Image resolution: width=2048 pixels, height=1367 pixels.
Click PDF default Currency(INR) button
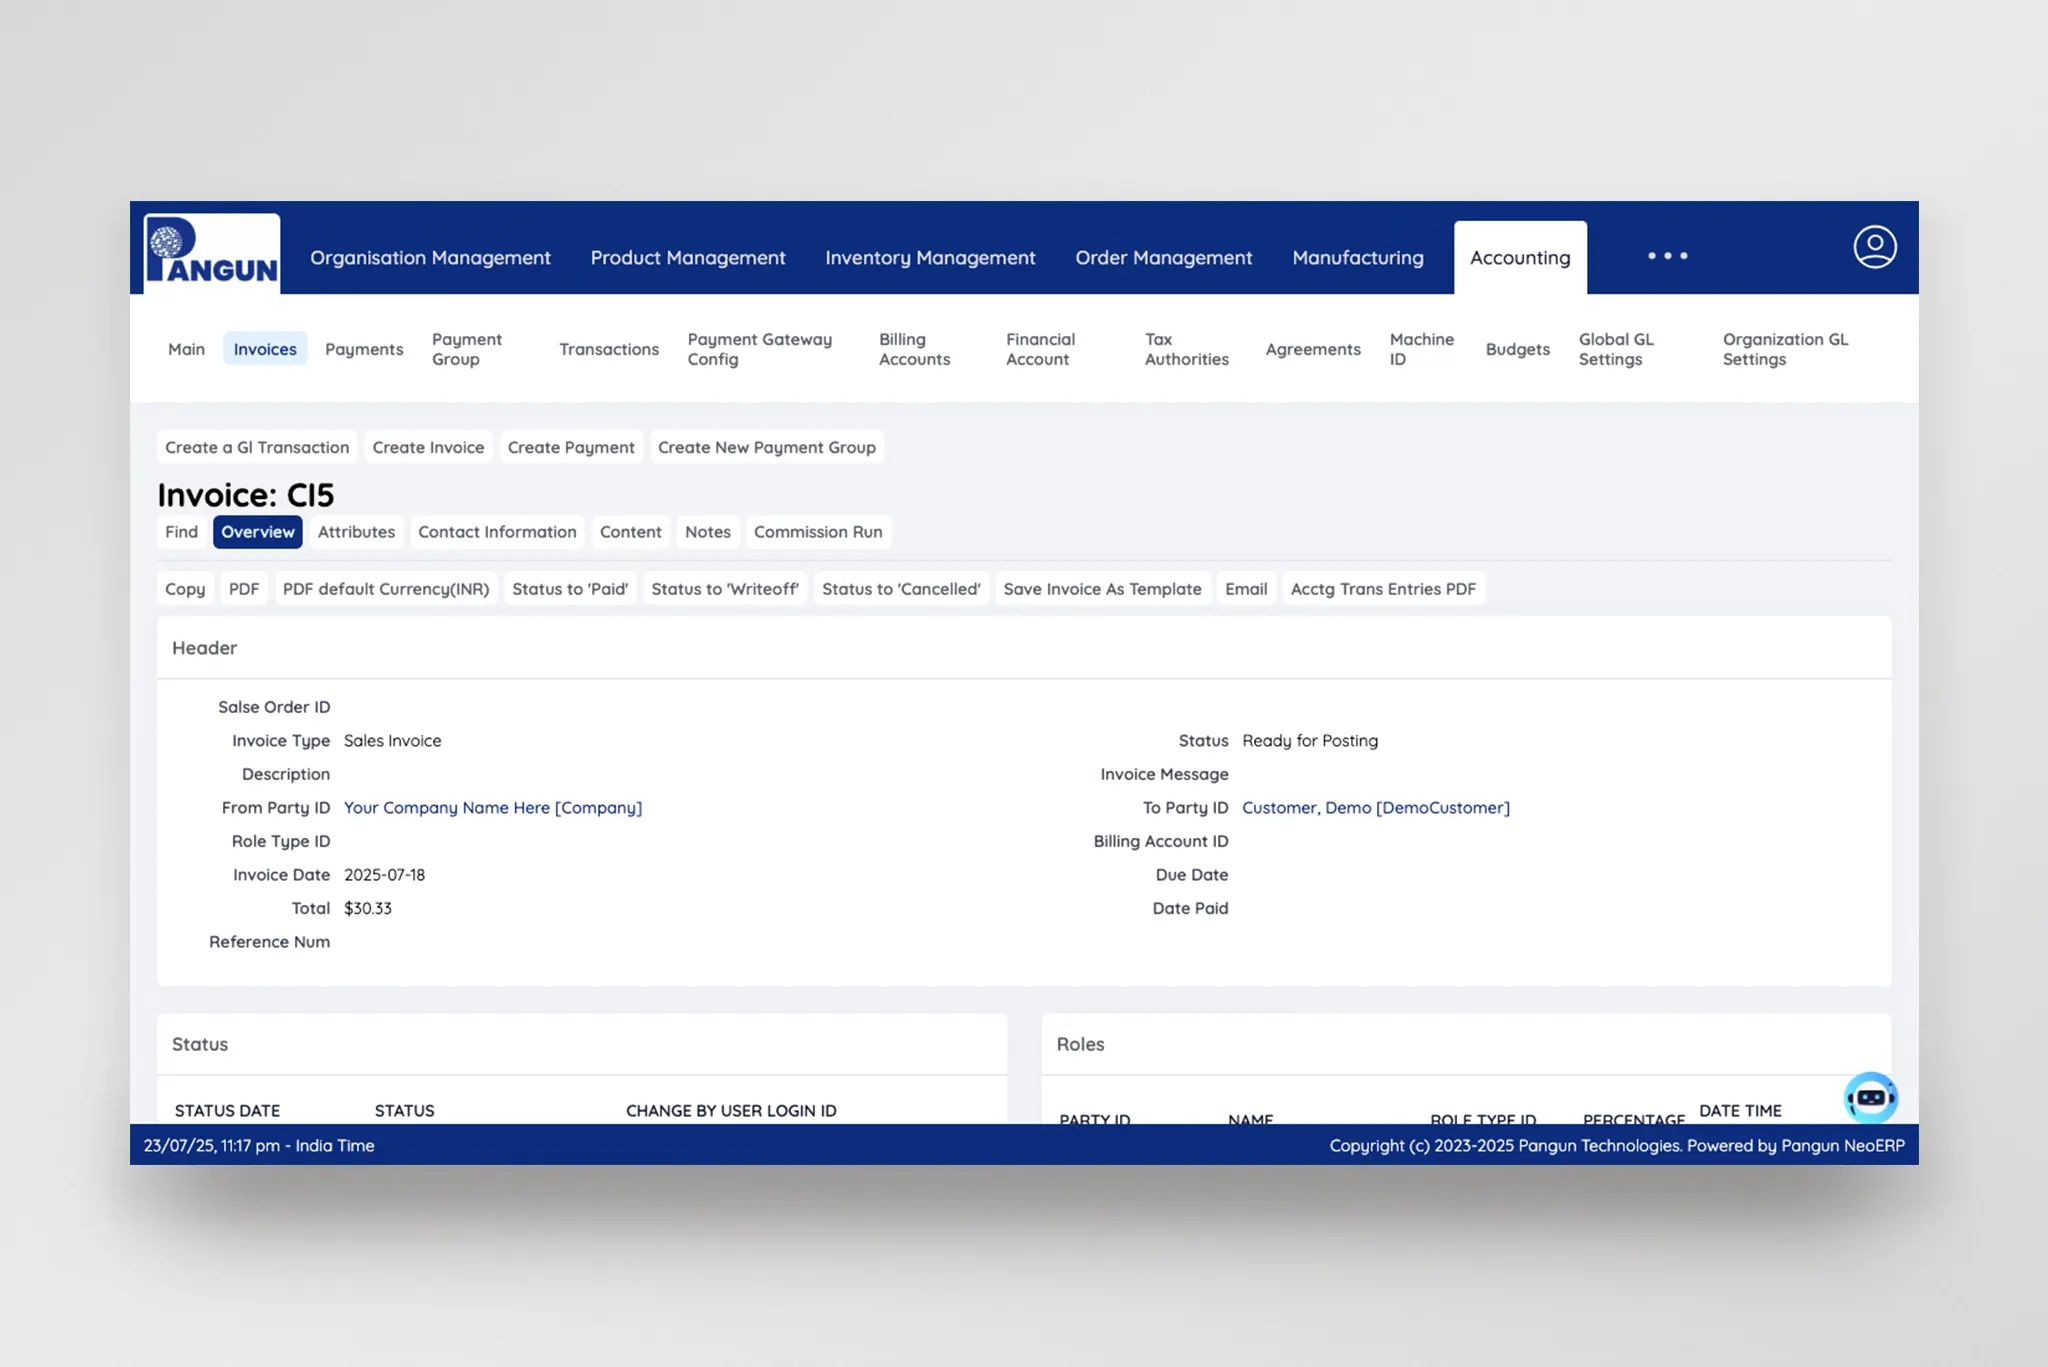(x=385, y=589)
